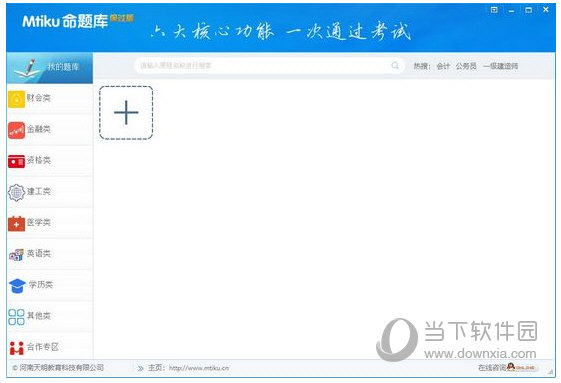Viewport: 561px width, 383px height.
Task: Select the 其他类 four squares icon
Action: click(x=16, y=317)
